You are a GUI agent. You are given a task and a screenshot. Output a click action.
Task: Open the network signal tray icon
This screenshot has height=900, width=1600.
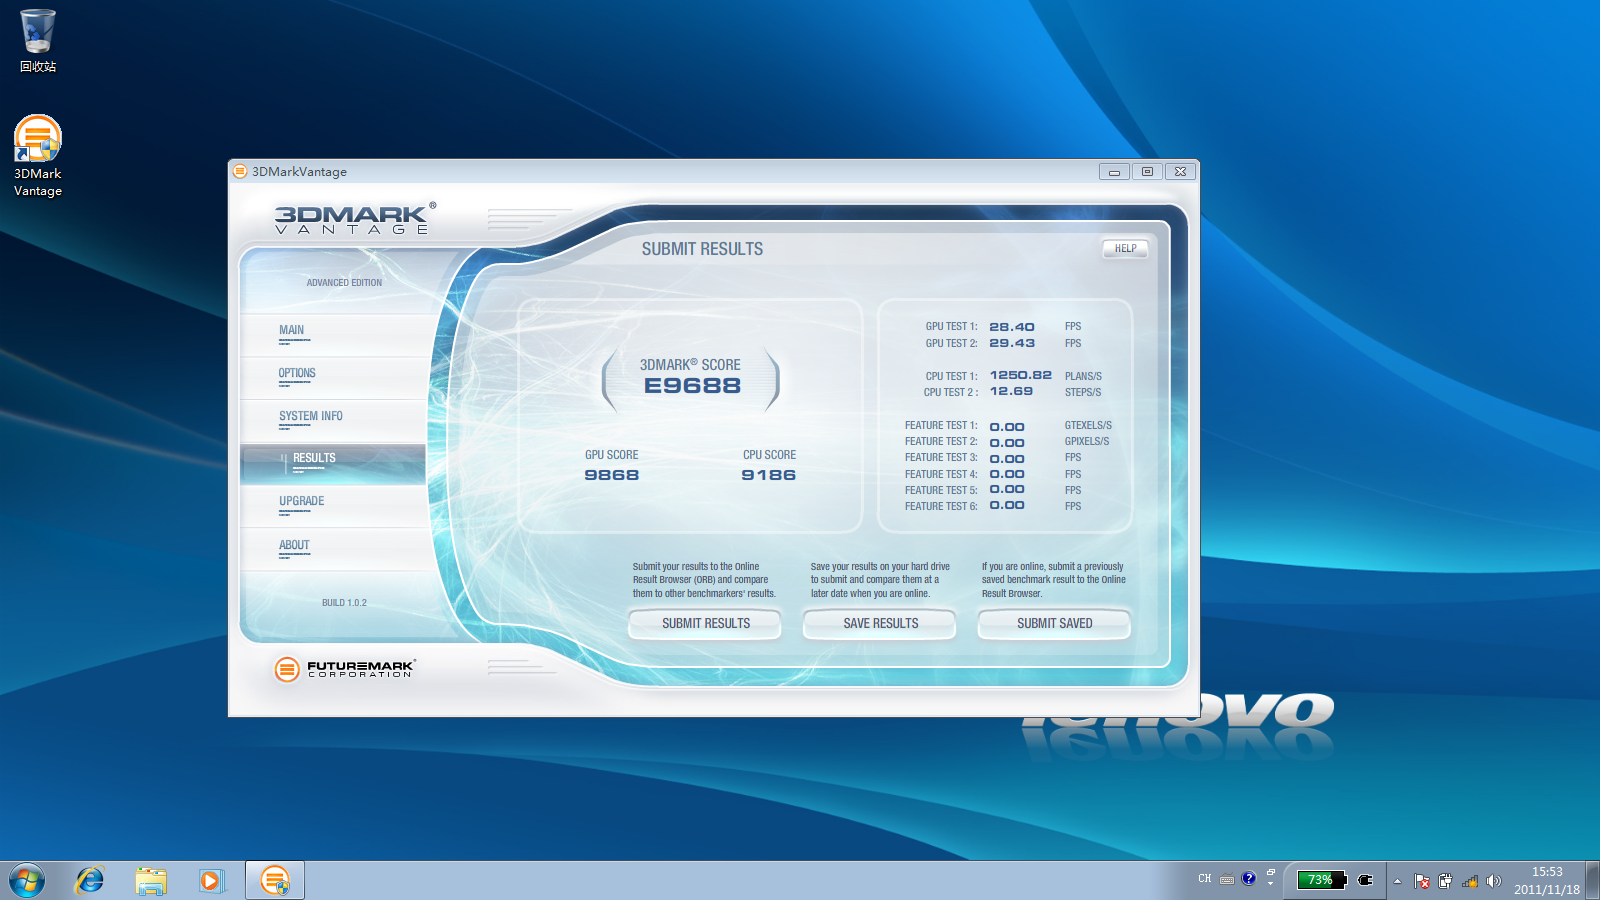pyautogui.click(x=1470, y=881)
